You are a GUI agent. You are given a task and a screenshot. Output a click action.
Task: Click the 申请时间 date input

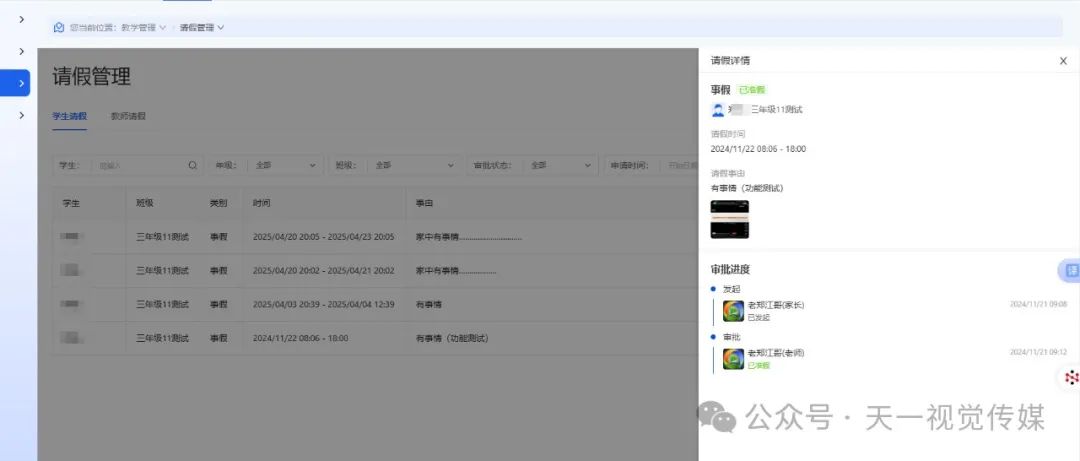(x=678, y=165)
